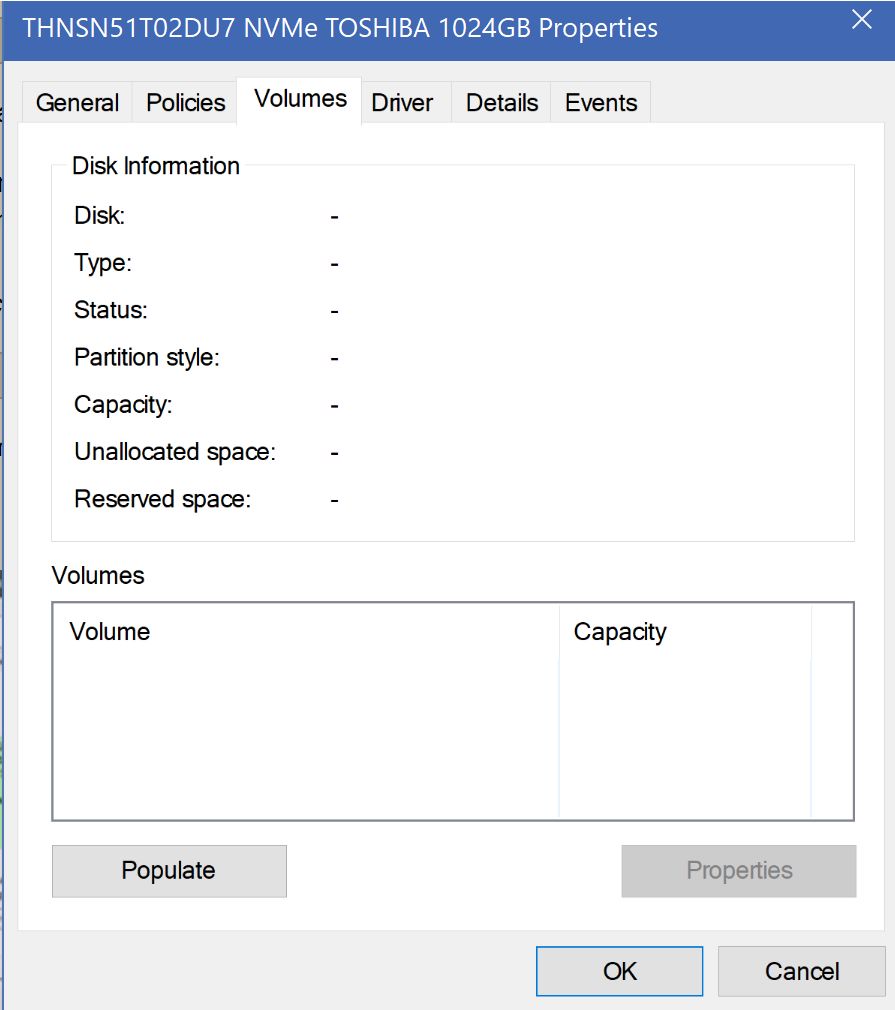This screenshot has width=895, height=1010.
Task: Click the dialog title bar text
Action: coord(340,28)
